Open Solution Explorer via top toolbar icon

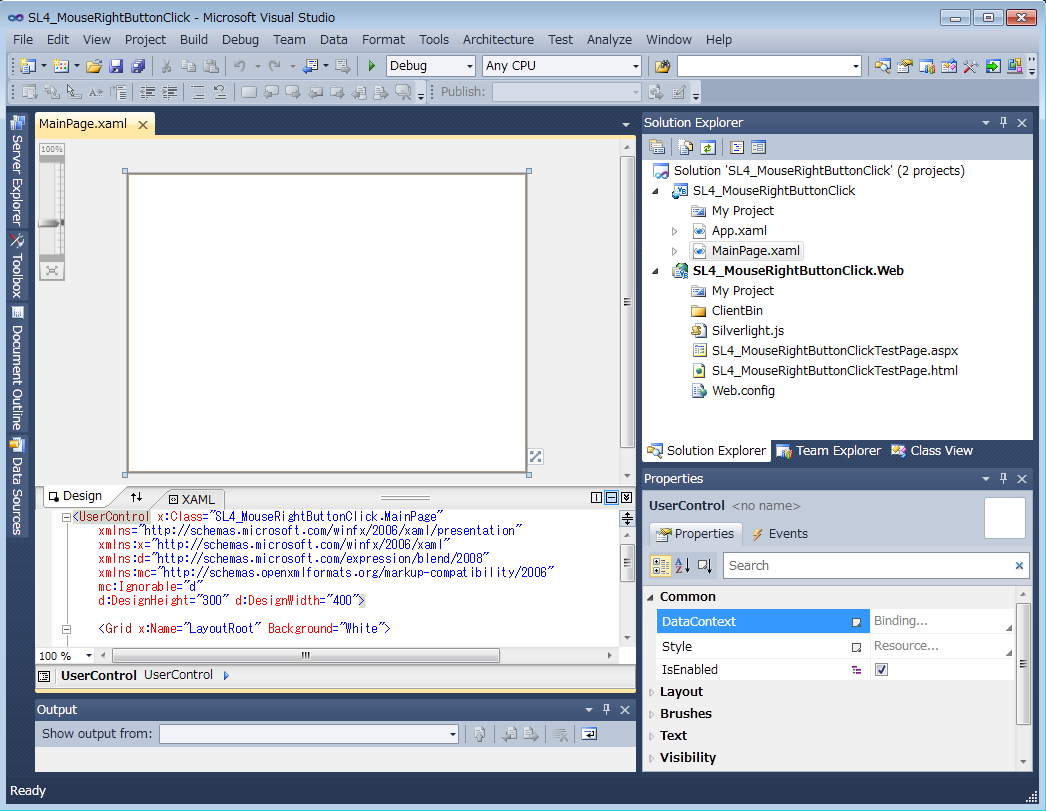click(x=883, y=66)
